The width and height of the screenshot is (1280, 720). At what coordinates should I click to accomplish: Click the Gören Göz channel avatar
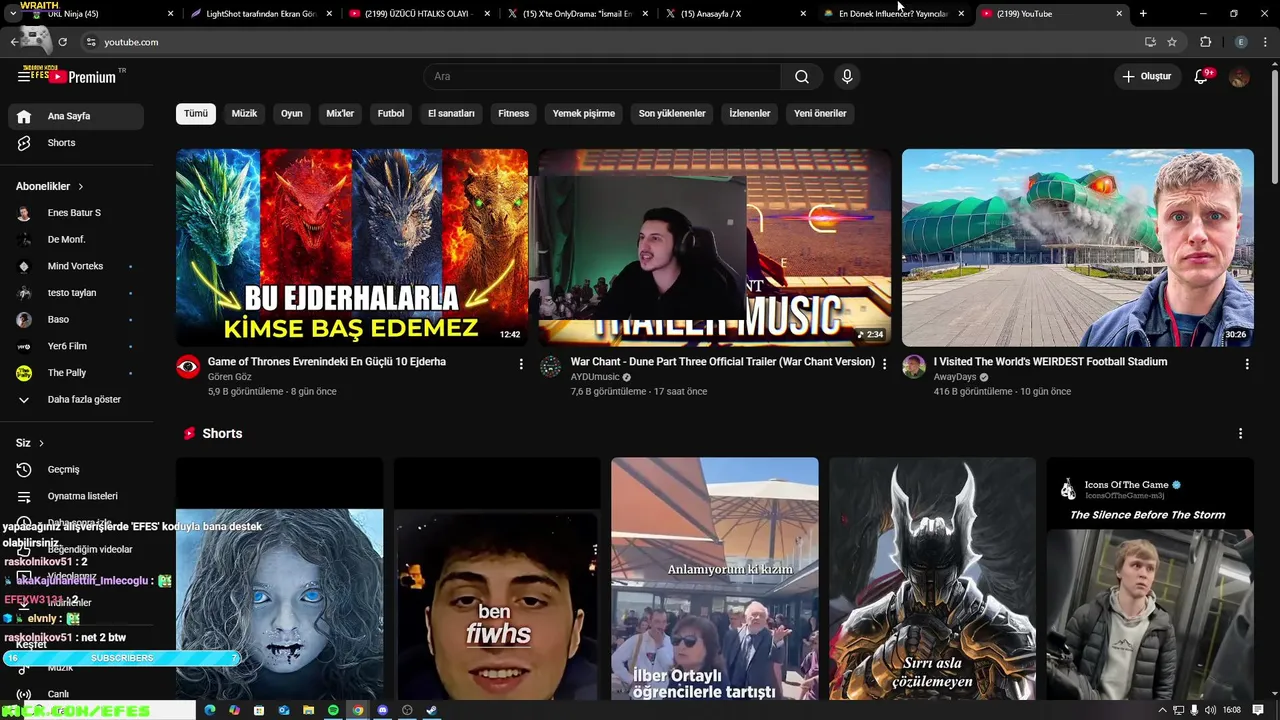click(188, 366)
